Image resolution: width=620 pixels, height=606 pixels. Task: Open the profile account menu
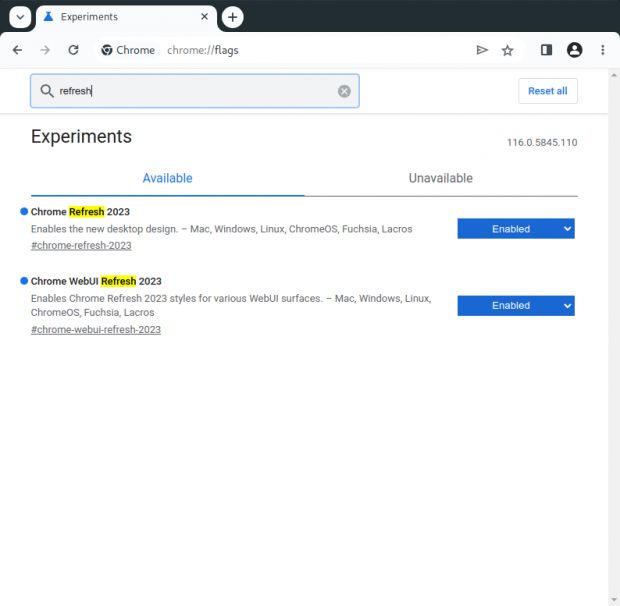pyautogui.click(x=575, y=50)
